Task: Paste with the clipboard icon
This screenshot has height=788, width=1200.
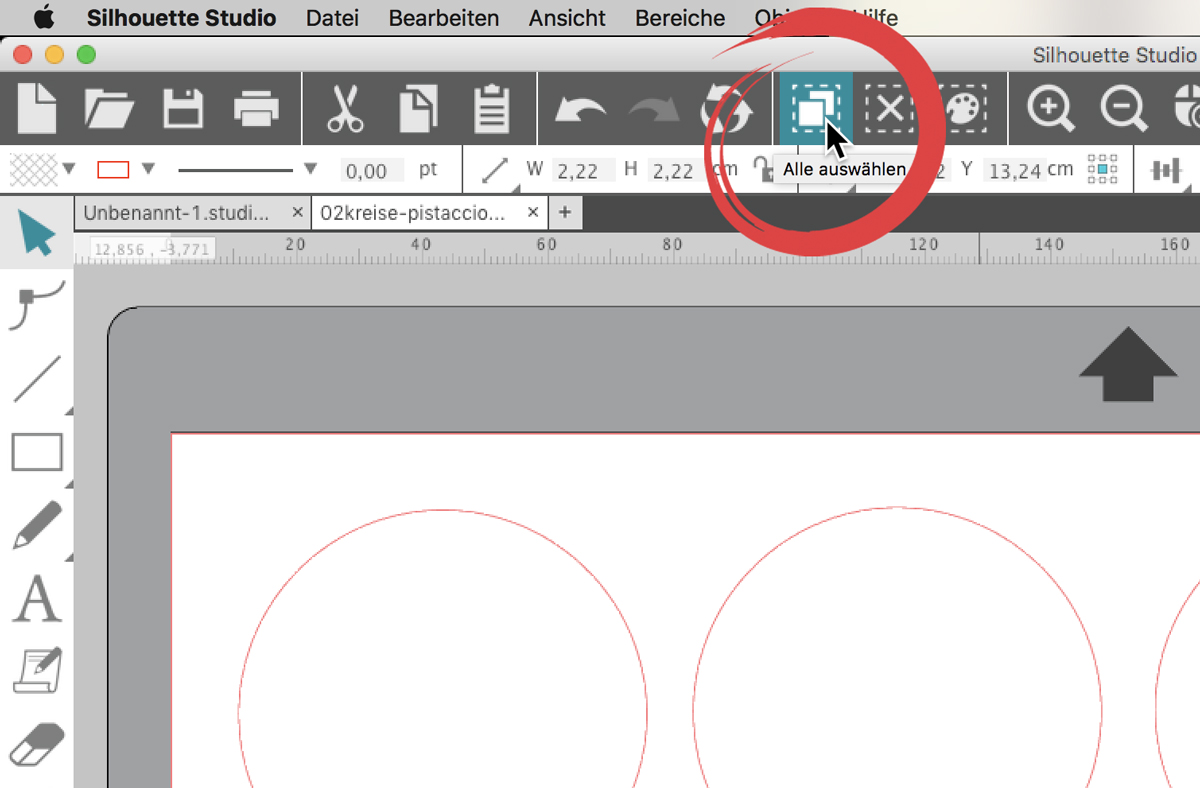Action: pos(491,108)
